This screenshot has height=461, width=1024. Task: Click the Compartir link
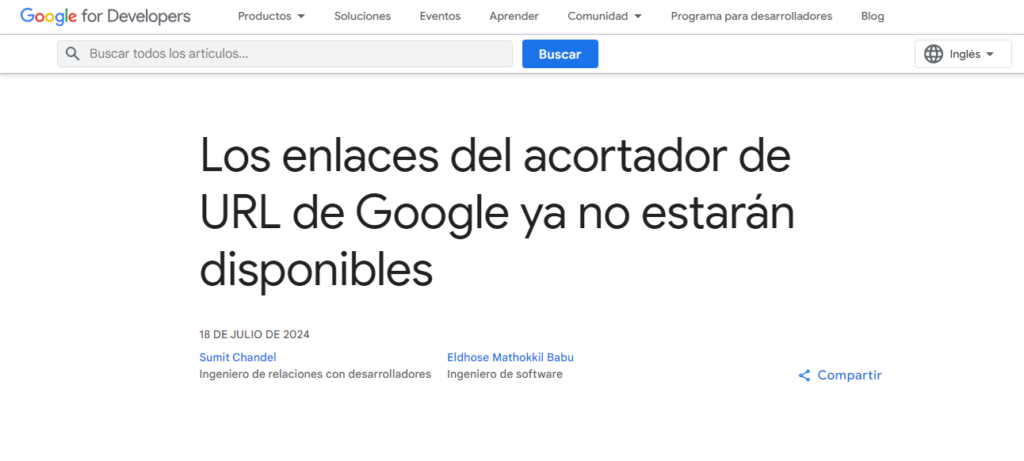click(x=840, y=375)
